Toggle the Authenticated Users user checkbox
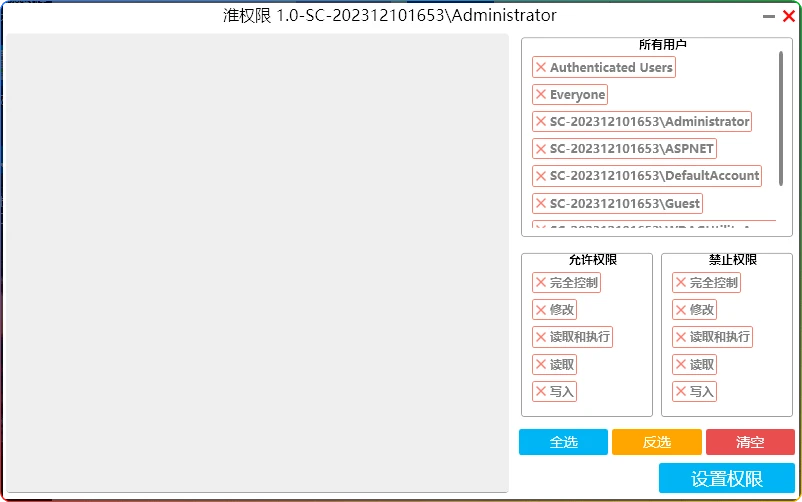802x502 pixels. pos(604,68)
